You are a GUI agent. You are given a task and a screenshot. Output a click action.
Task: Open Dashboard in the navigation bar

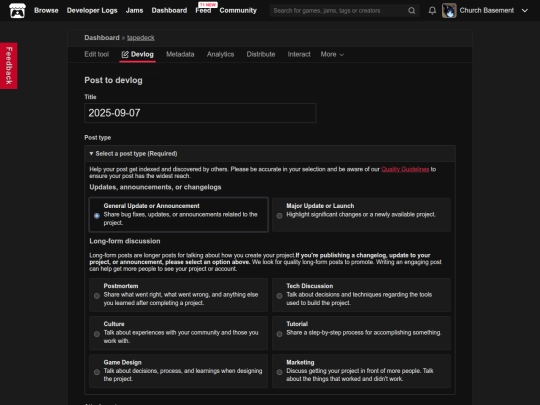coord(169,11)
